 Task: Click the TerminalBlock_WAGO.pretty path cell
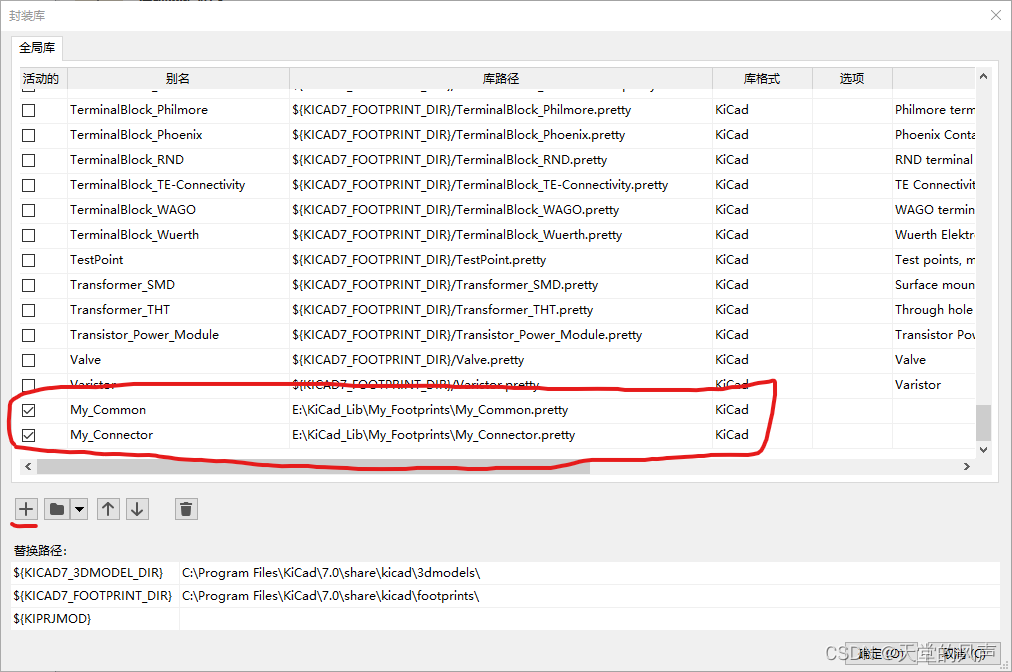tap(501, 210)
